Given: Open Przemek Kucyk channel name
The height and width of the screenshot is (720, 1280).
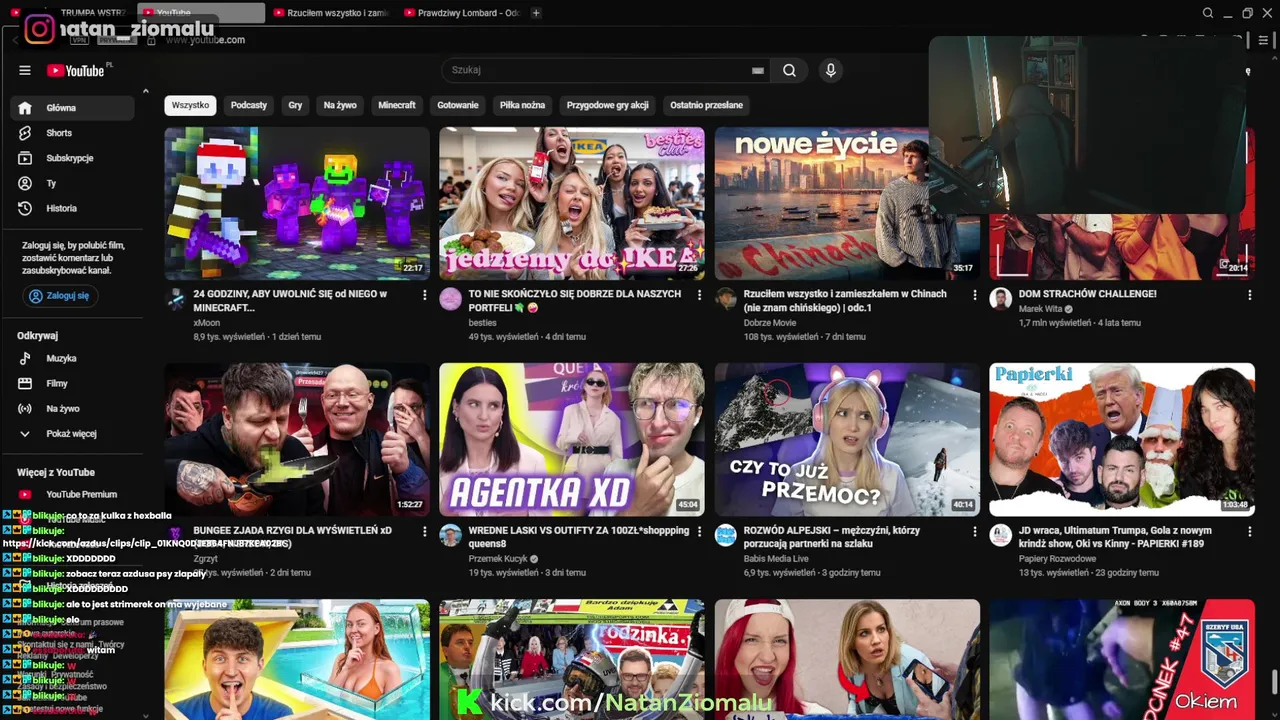Looking at the screenshot, I should pyautogui.click(x=497, y=559).
